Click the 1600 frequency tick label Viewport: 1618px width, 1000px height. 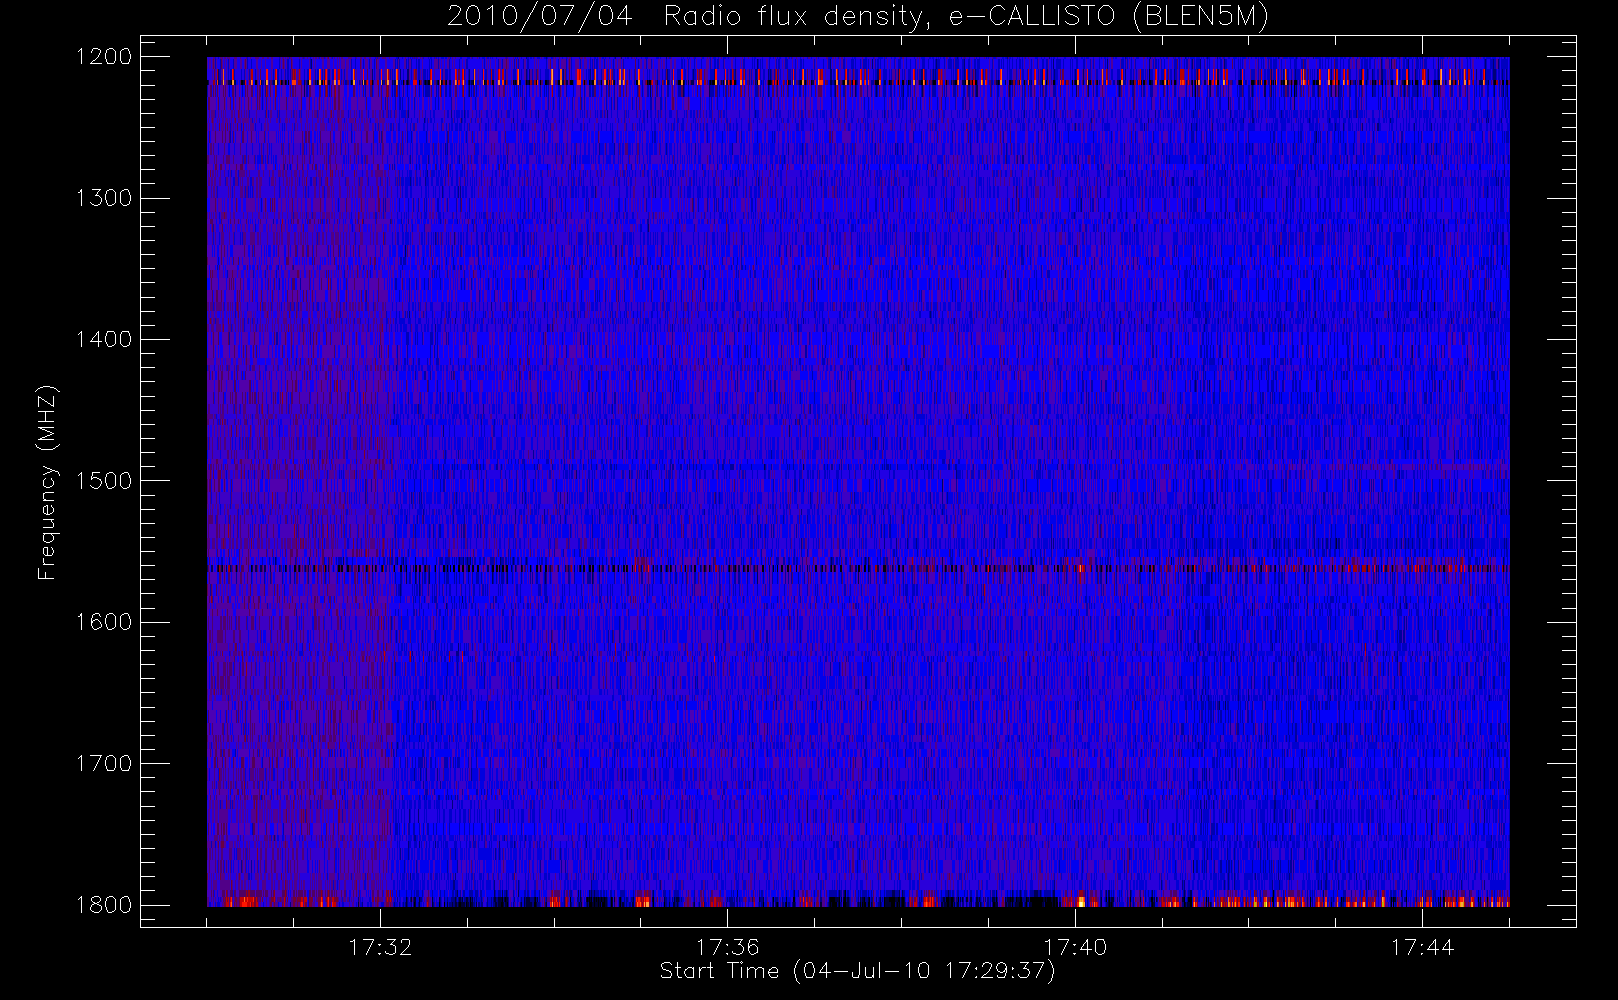104,622
